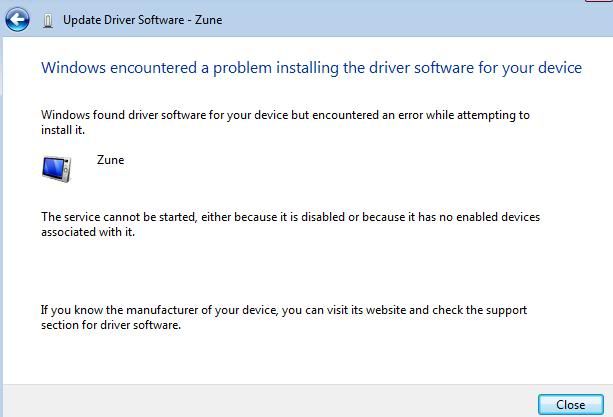Click the Close button
Viewport: 613px width, 417px height.
(570, 404)
